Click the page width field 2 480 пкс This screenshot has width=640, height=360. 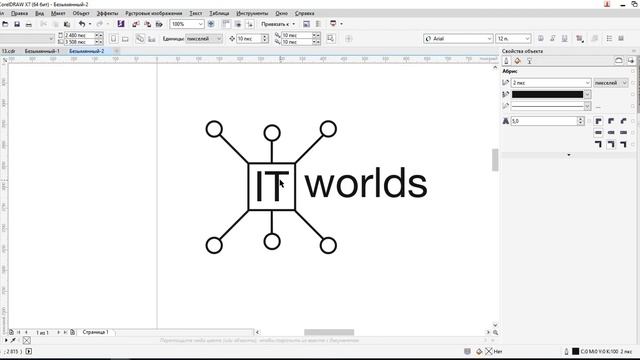tap(79, 36)
